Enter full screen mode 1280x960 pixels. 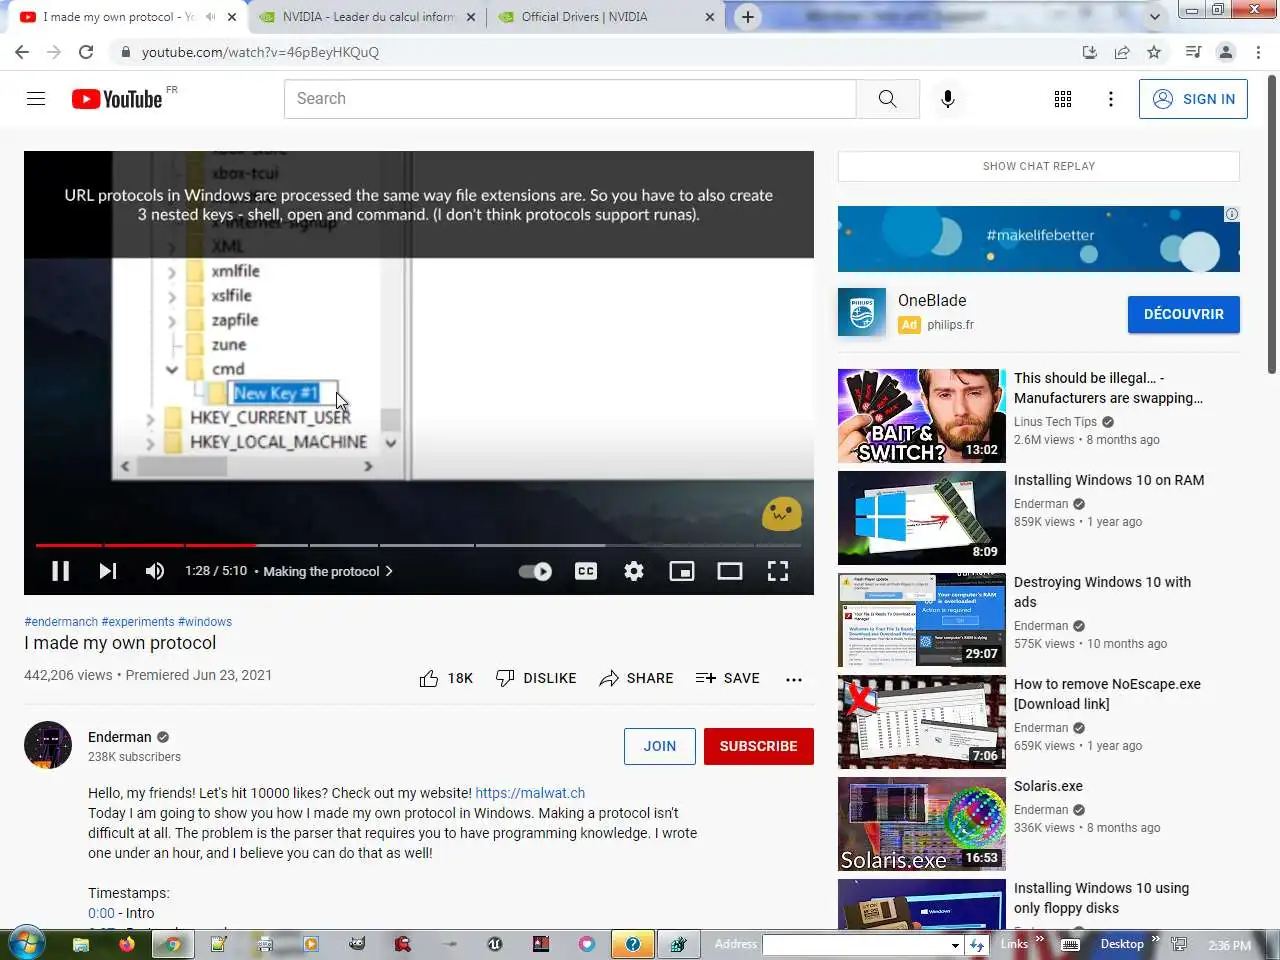tap(778, 571)
